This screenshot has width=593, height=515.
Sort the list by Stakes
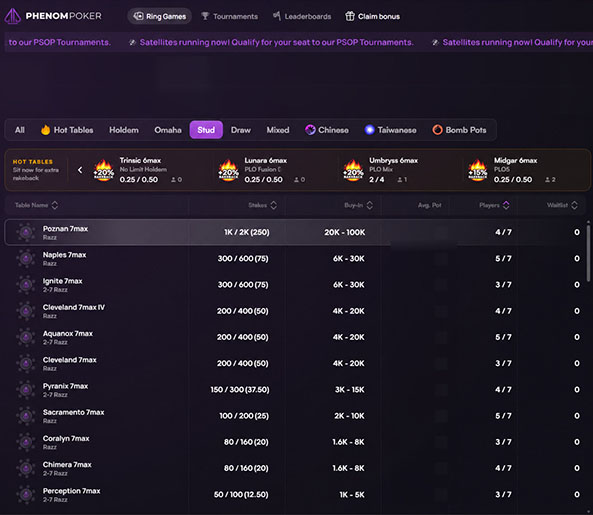(262, 205)
